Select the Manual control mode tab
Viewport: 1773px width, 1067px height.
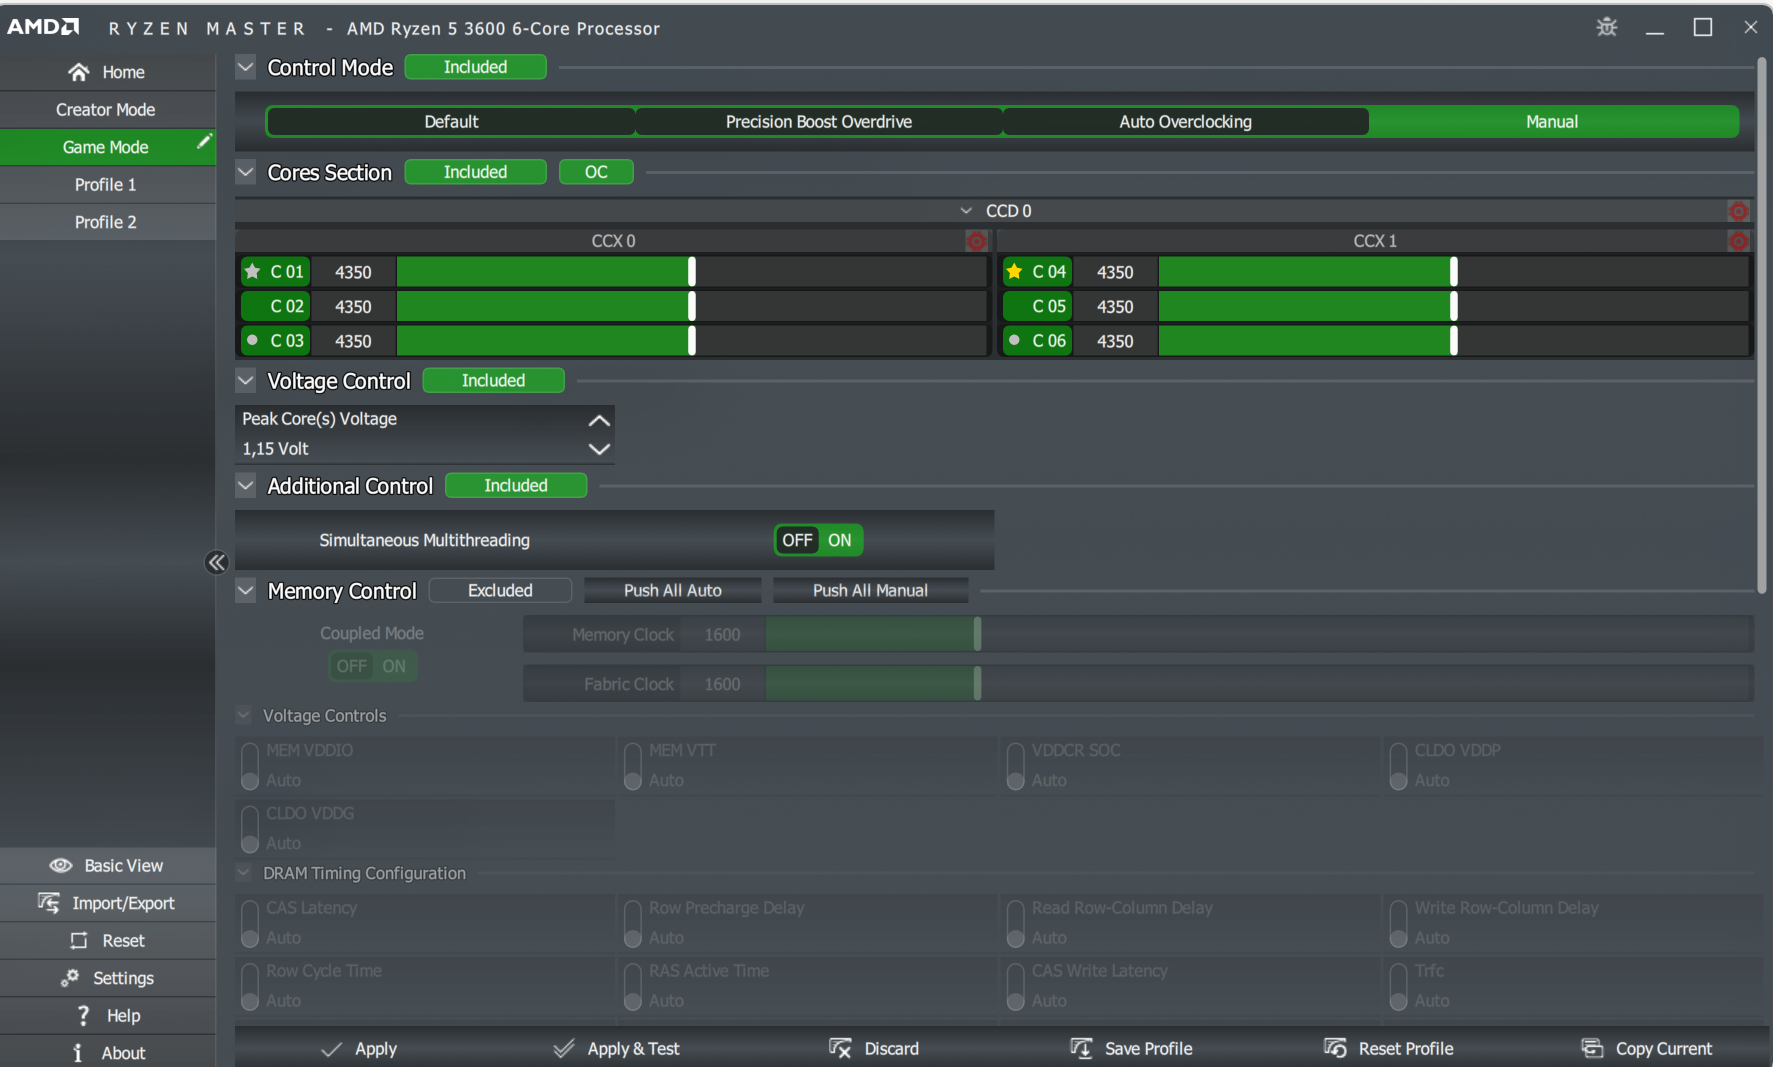[x=1552, y=121]
